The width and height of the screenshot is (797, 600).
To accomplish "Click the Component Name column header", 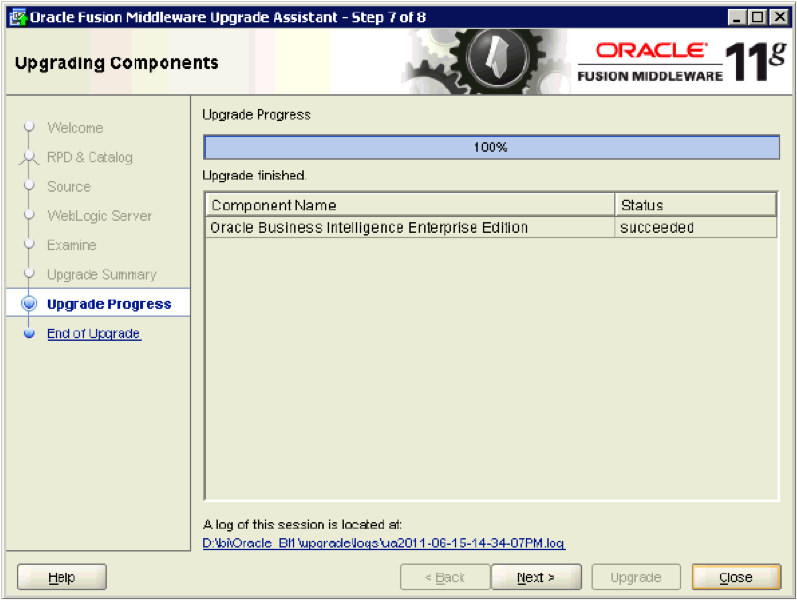I will [410, 205].
